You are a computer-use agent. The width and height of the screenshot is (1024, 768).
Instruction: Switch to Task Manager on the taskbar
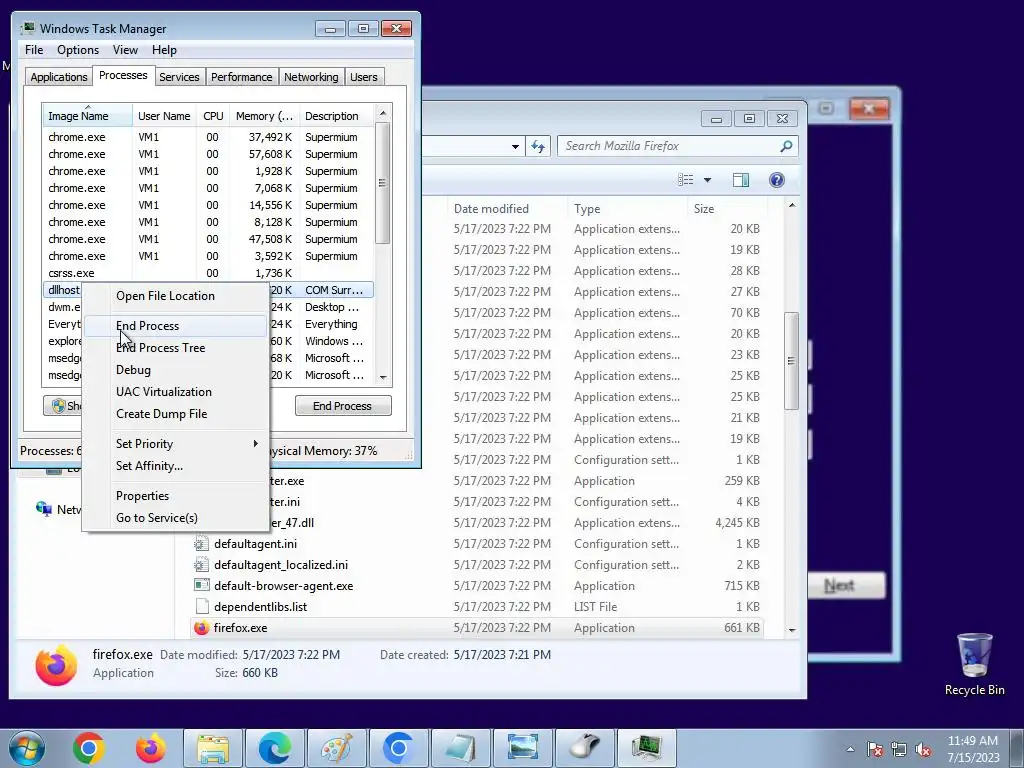[x=647, y=748]
